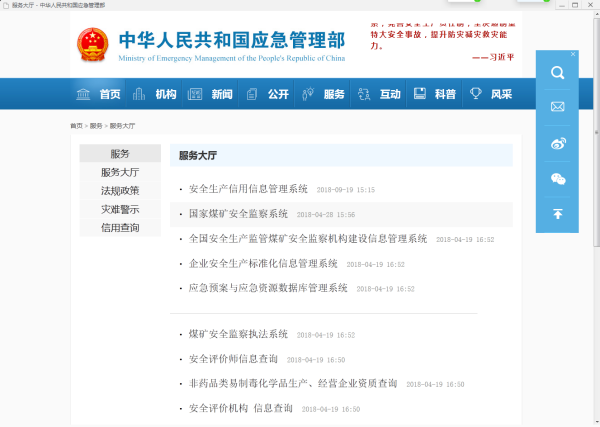This screenshot has width=600, height=427.
Task: Click the scrollbar down arrow
Action: point(596,421)
